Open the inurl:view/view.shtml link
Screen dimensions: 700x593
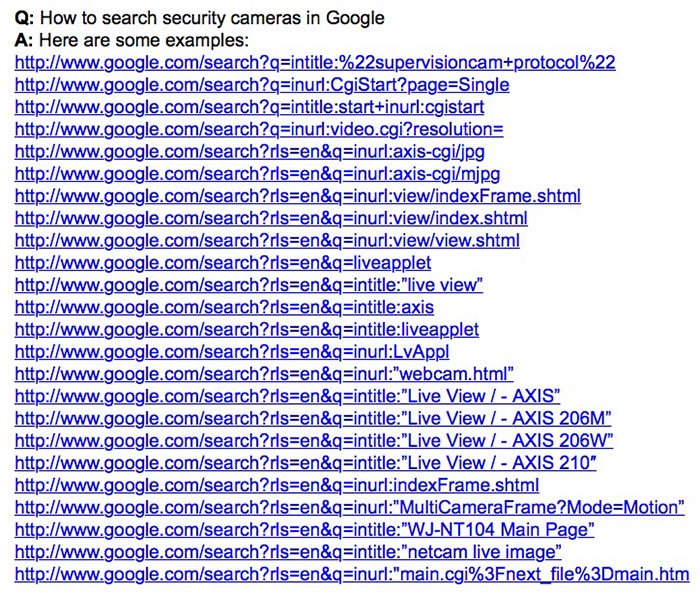tap(267, 241)
